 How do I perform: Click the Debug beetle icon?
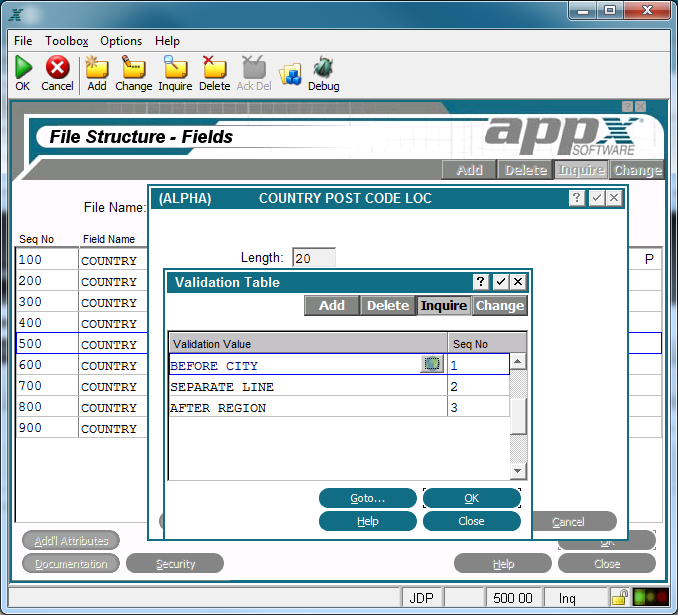[323, 67]
